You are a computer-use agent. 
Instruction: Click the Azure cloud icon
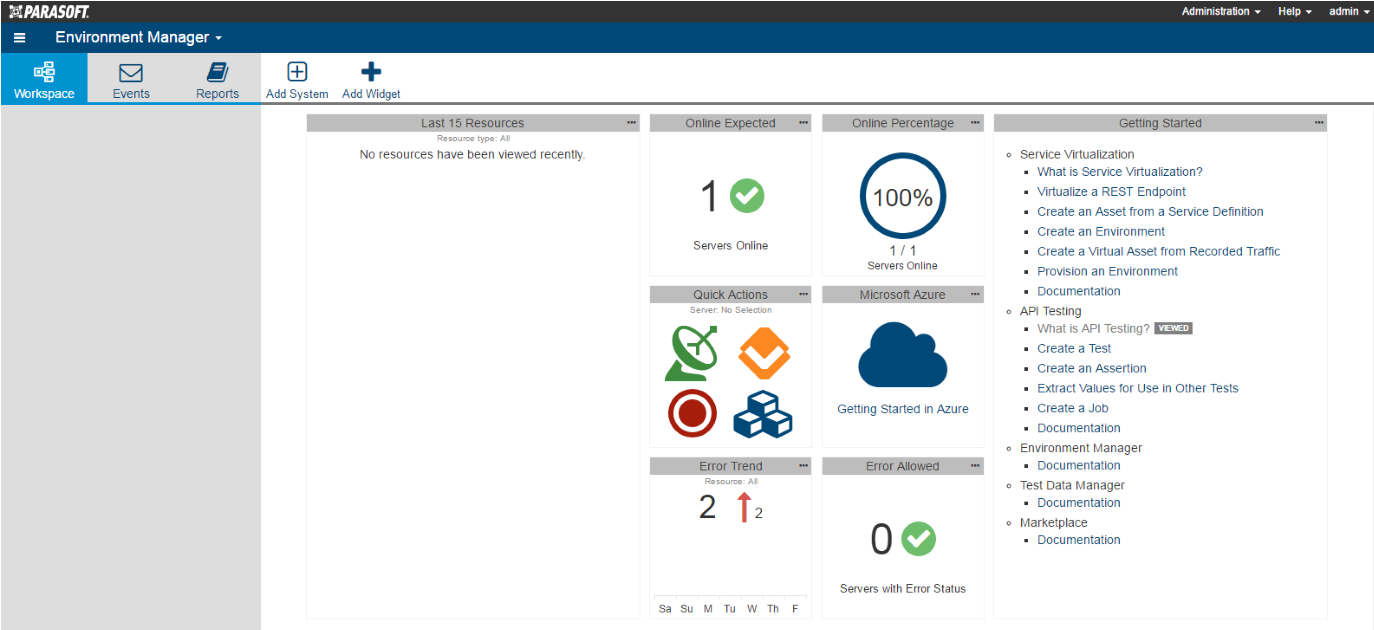point(903,355)
